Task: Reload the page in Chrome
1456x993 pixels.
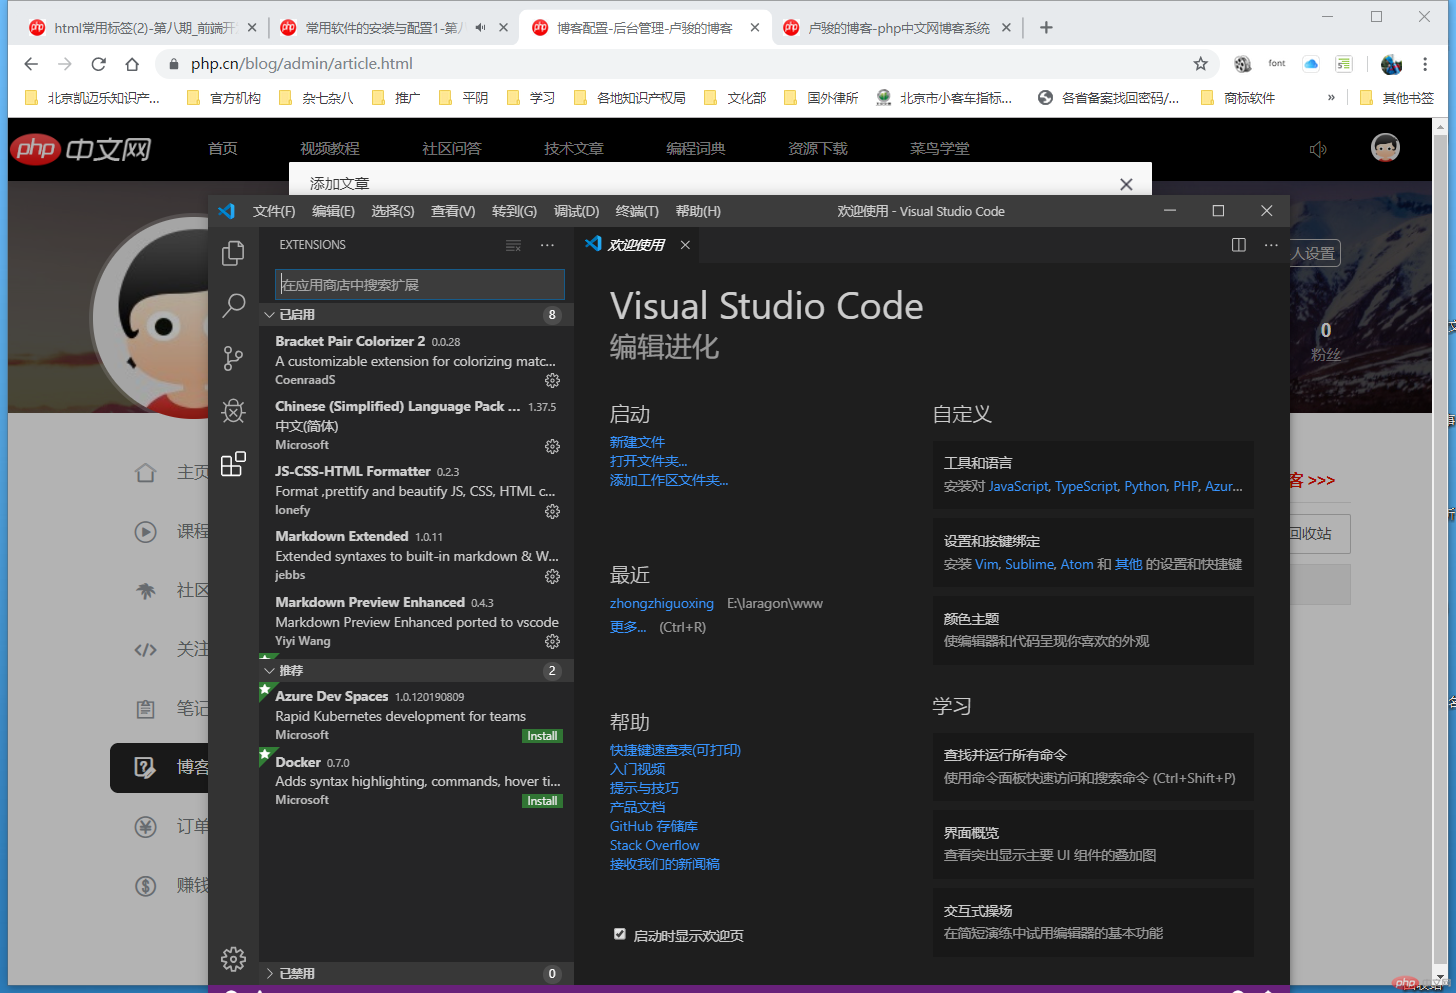Action: (98, 64)
